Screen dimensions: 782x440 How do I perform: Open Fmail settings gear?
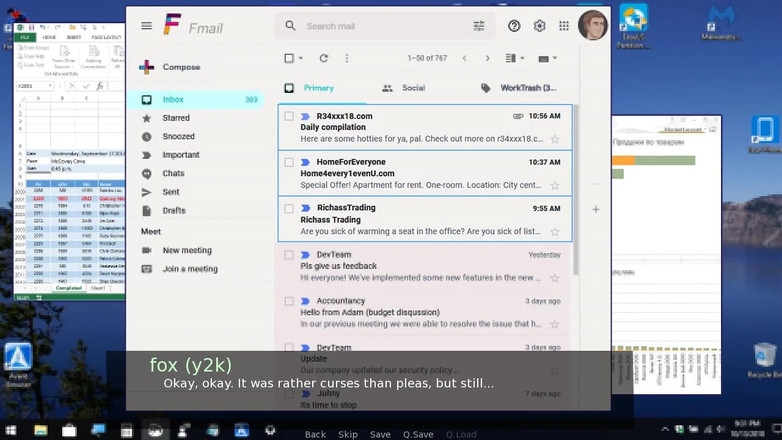point(540,26)
